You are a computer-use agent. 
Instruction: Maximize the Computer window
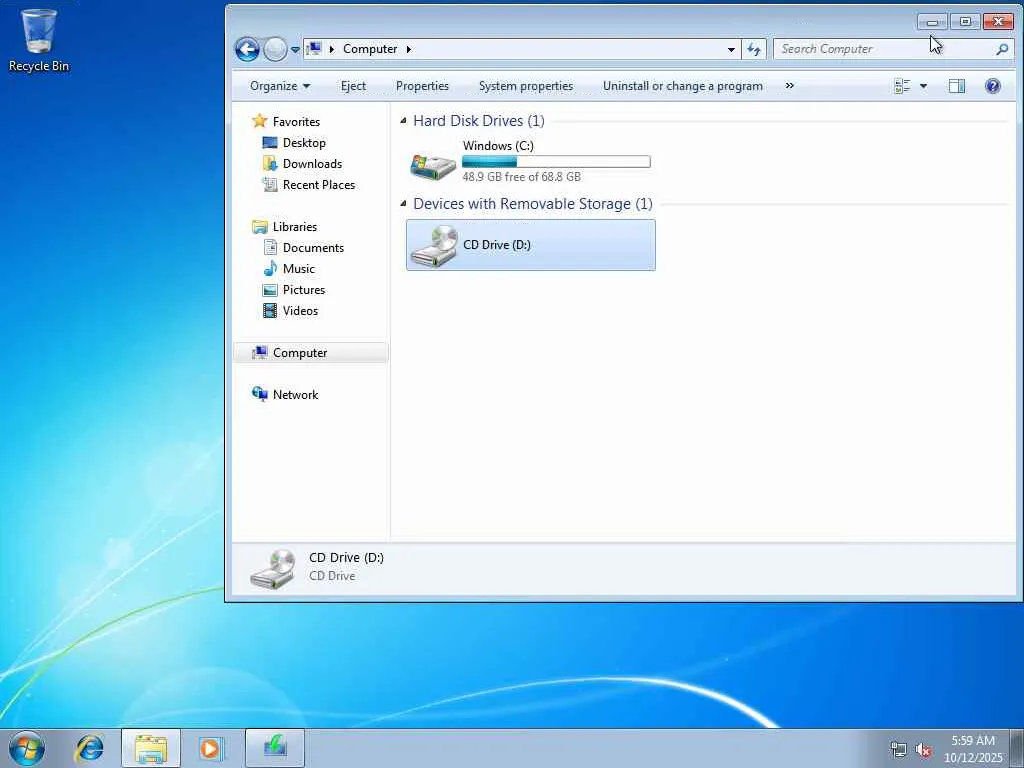tap(965, 22)
